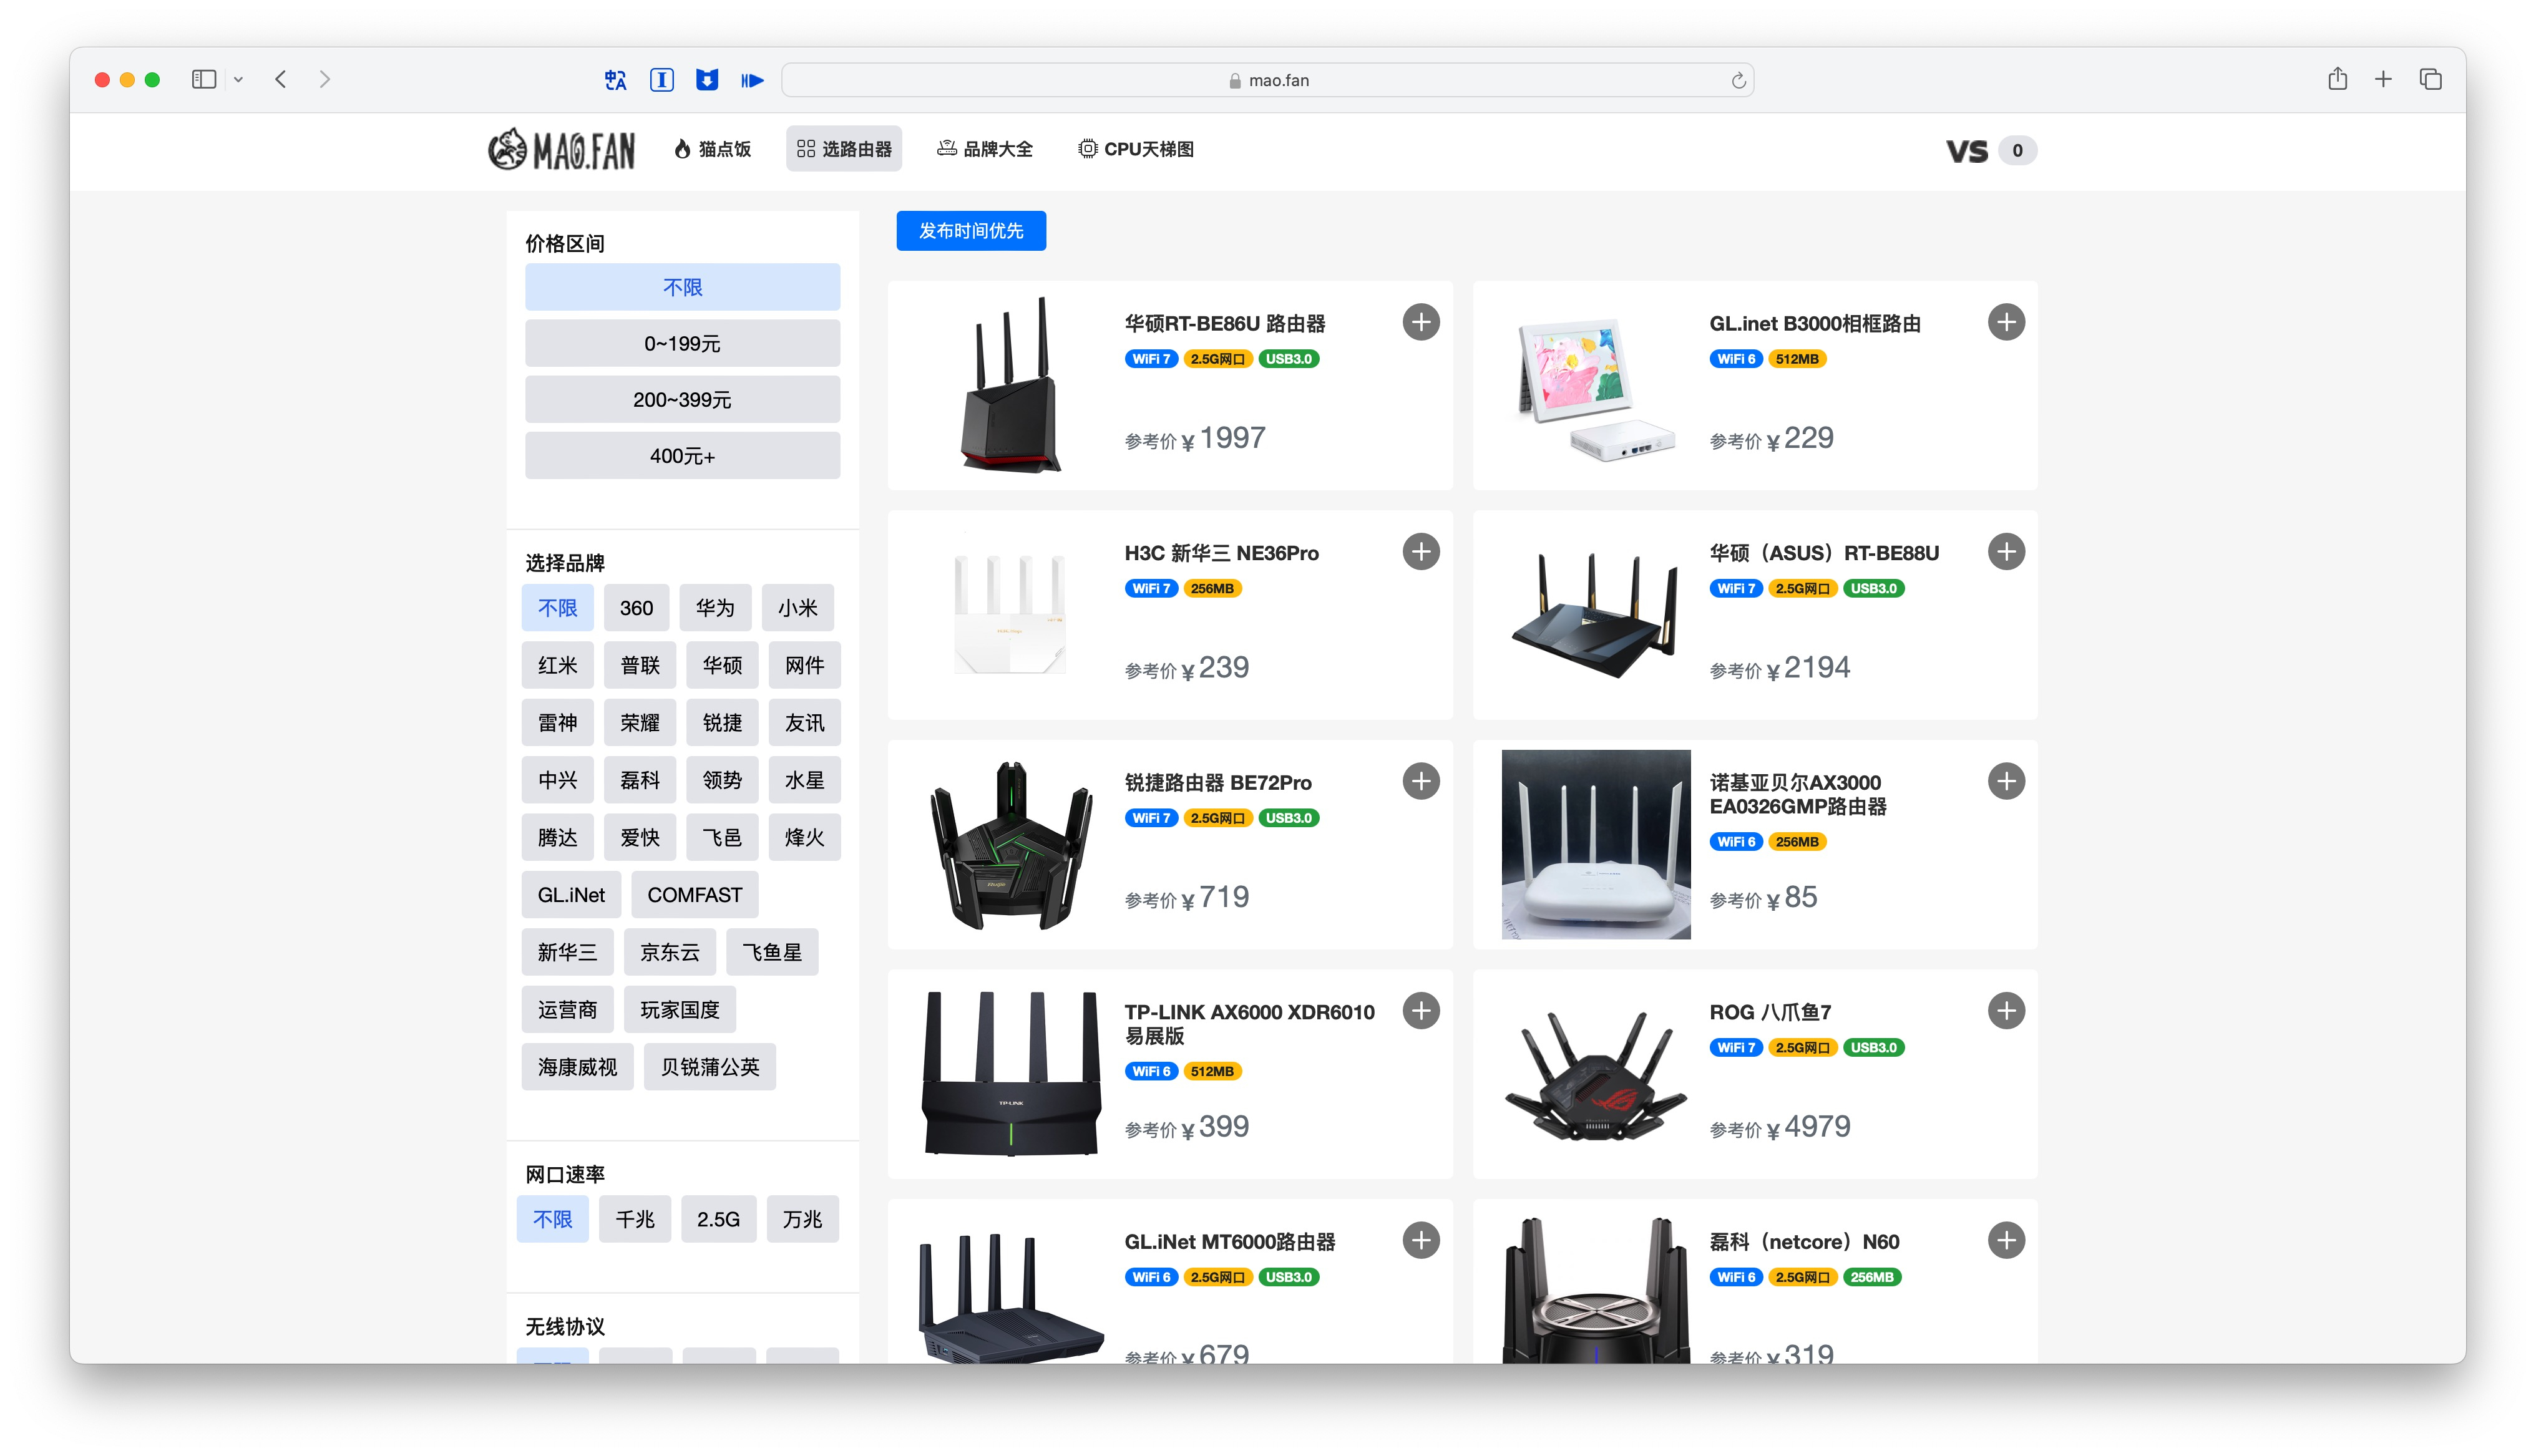Open the Bitwarden shield extension
This screenshot has height=1456, width=2536.
tap(707, 80)
